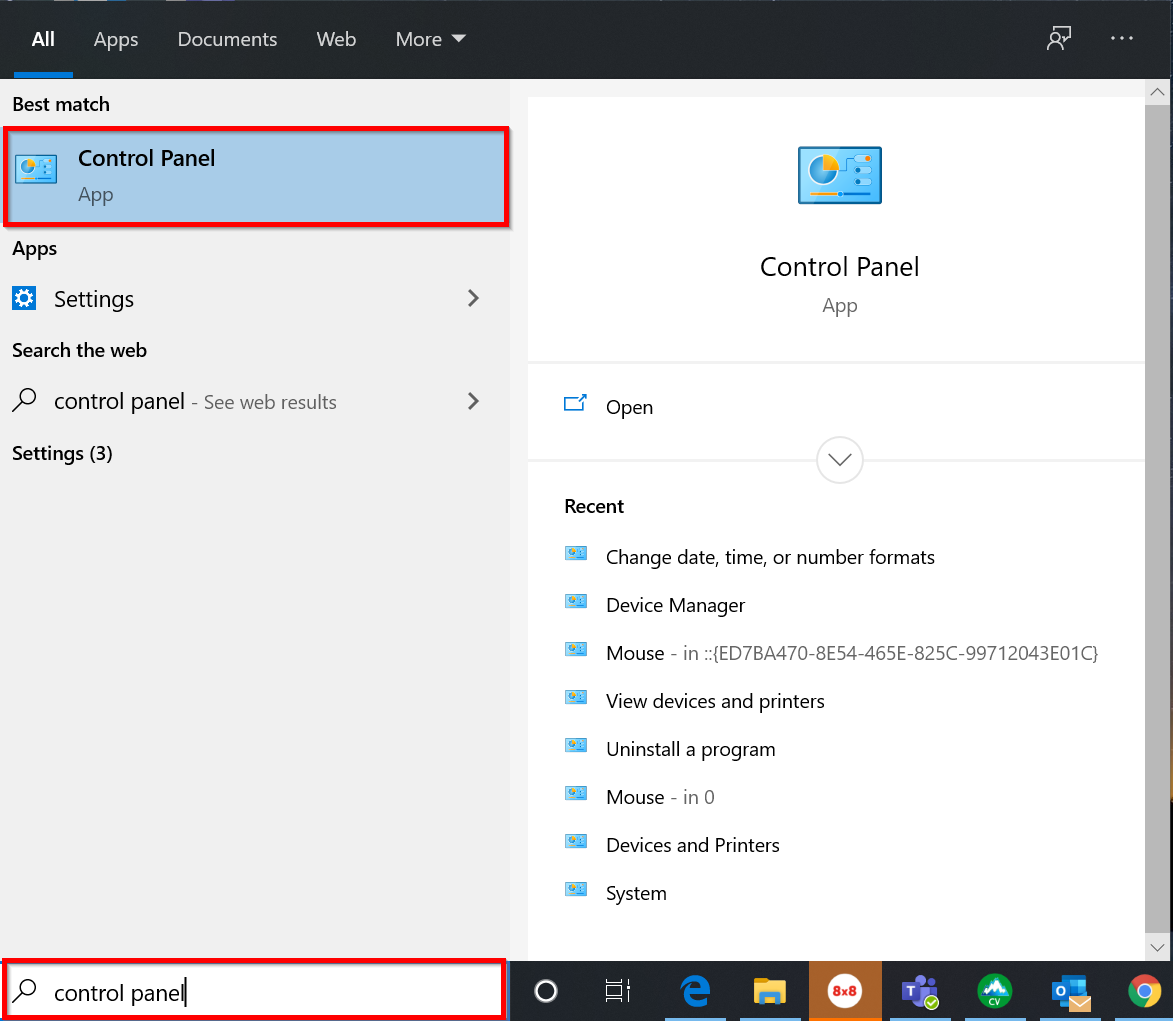Launch Google Chrome from the taskbar

[1145, 991]
